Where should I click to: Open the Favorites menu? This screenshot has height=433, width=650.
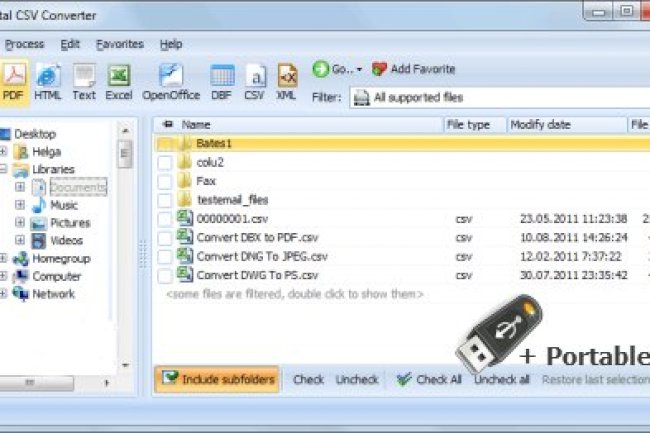point(119,44)
